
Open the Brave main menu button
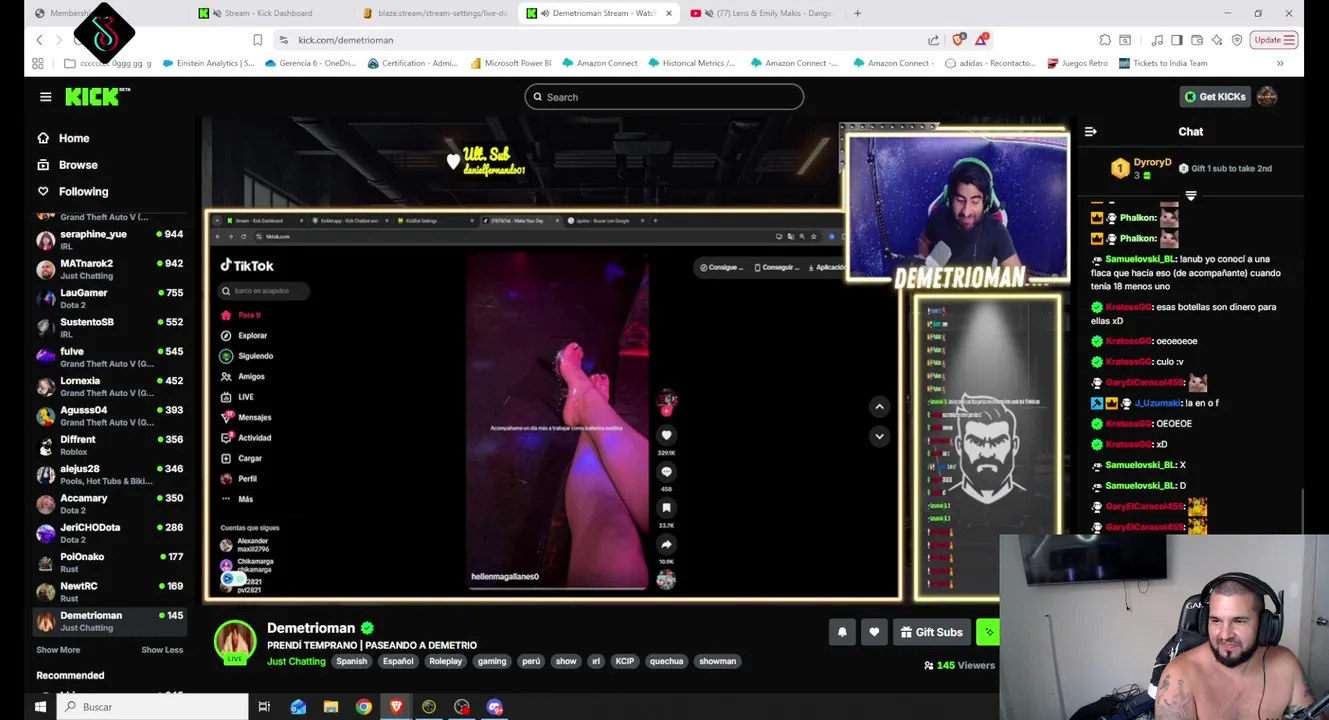[1289, 40]
